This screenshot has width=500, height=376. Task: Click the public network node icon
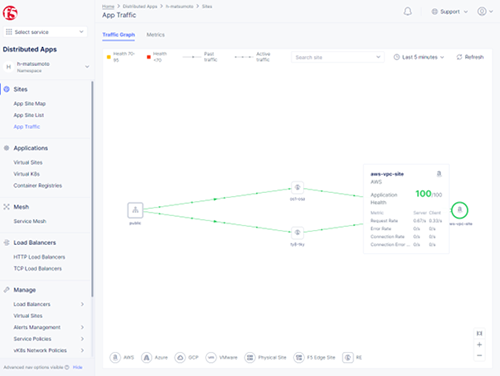point(135,210)
